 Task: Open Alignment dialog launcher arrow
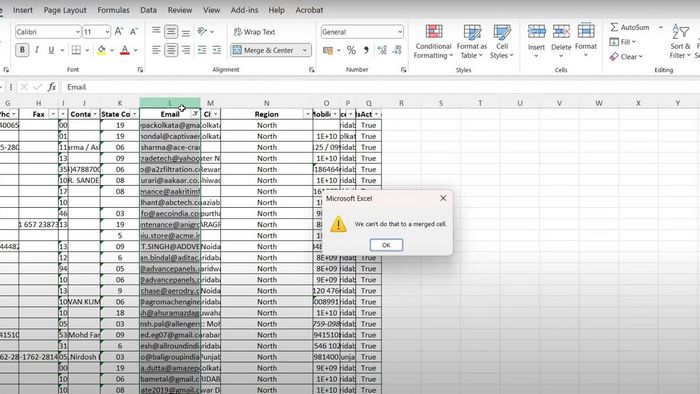[x=312, y=70]
